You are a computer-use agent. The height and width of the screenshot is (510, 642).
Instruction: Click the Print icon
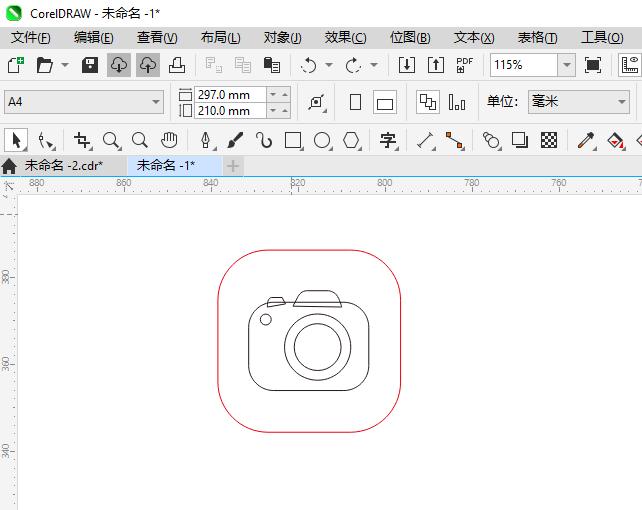coord(177,65)
